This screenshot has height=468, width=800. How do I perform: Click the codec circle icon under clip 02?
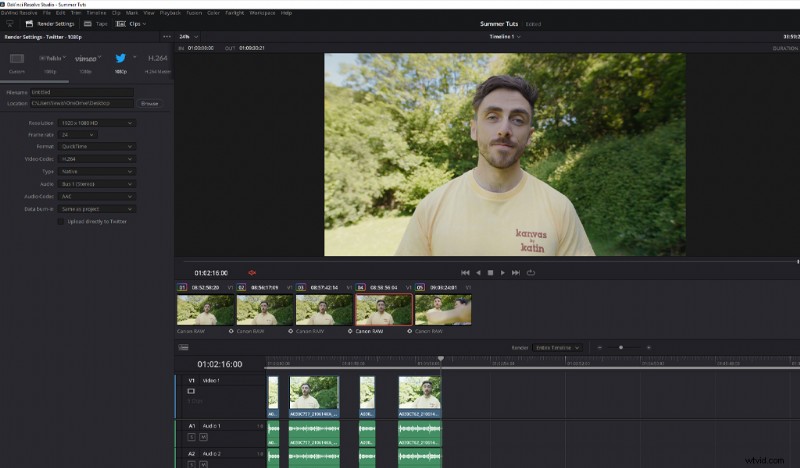click(290, 331)
